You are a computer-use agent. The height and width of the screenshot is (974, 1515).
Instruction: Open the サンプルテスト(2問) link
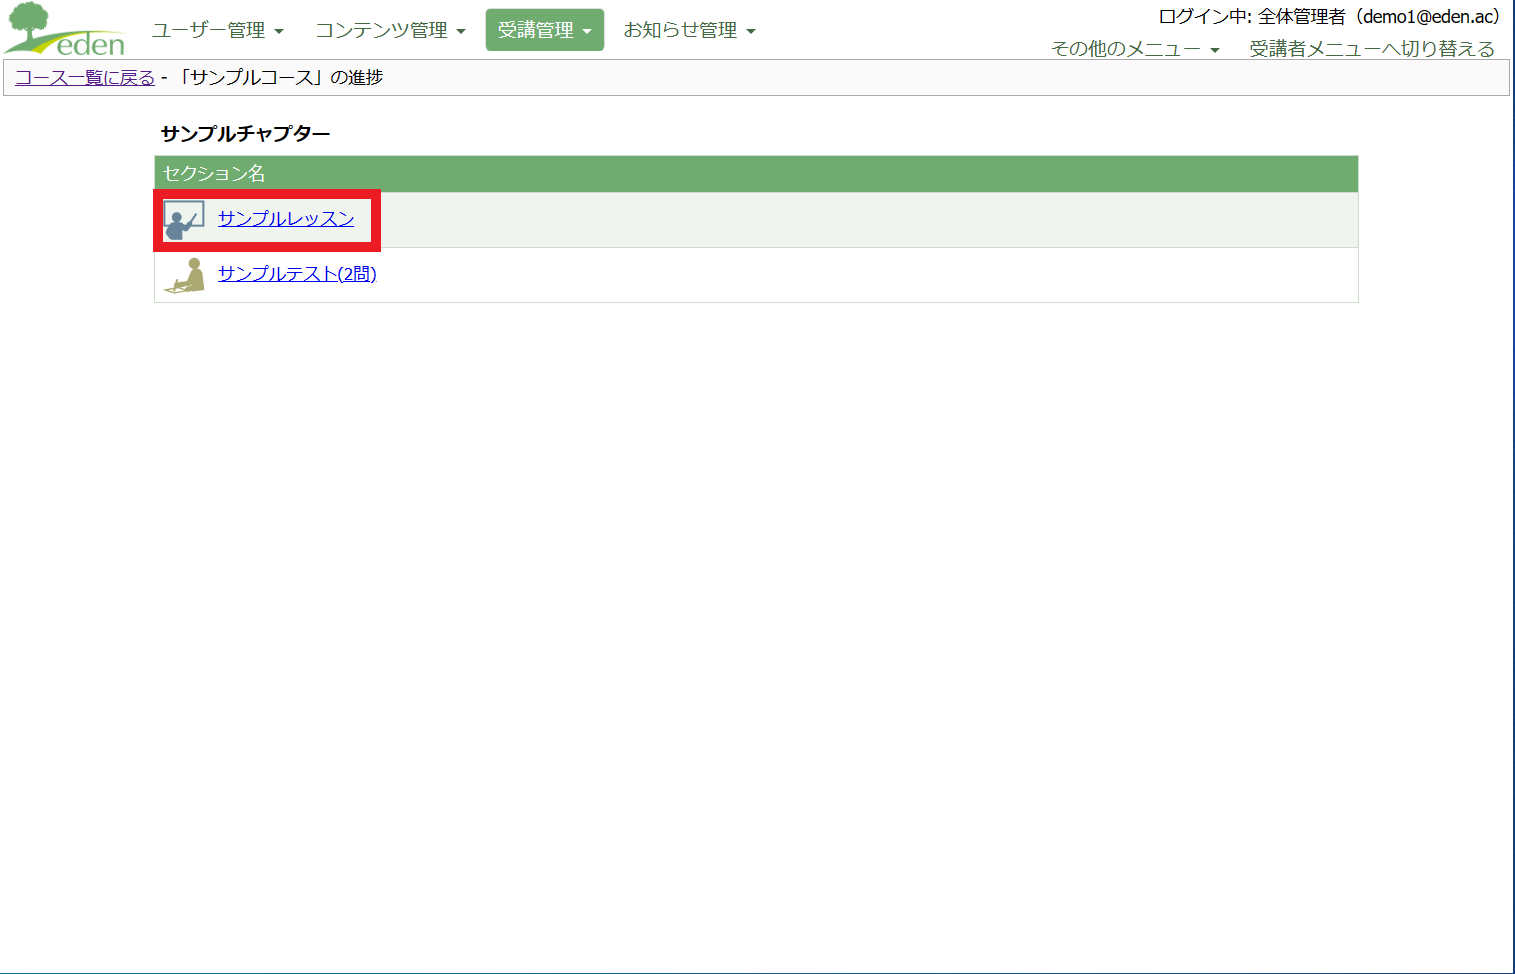tap(297, 274)
